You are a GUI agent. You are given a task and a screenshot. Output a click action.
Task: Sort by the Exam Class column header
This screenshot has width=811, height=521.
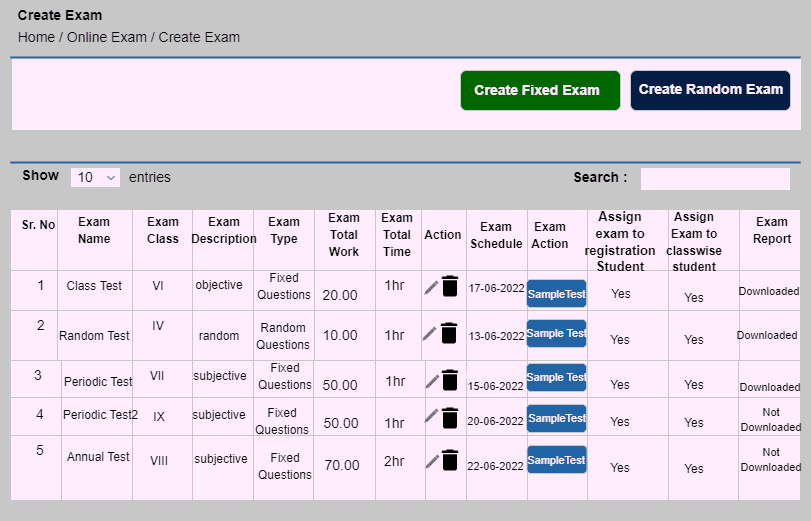click(162, 230)
